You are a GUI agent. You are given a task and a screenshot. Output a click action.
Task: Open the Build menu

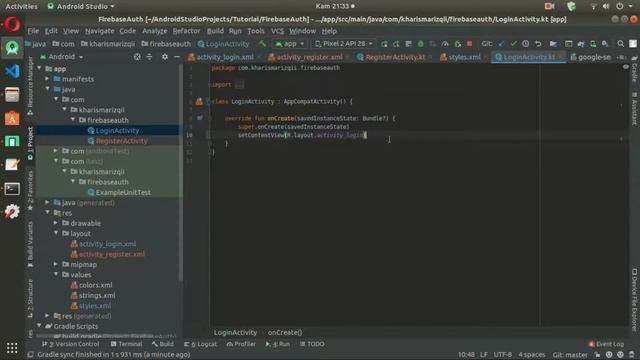[215, 31]
